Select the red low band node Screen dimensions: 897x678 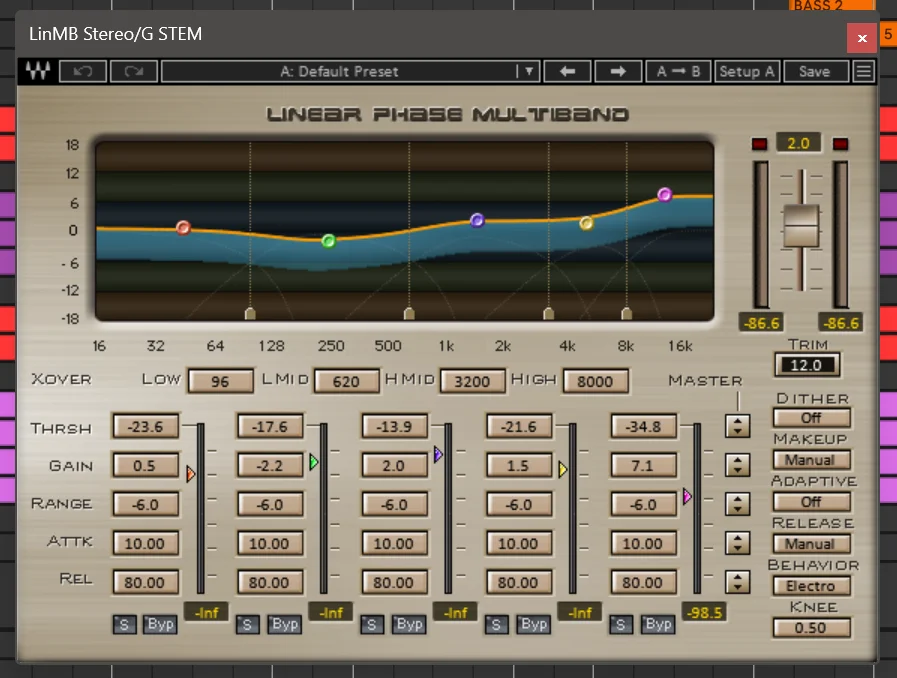(x=183, y=228)
